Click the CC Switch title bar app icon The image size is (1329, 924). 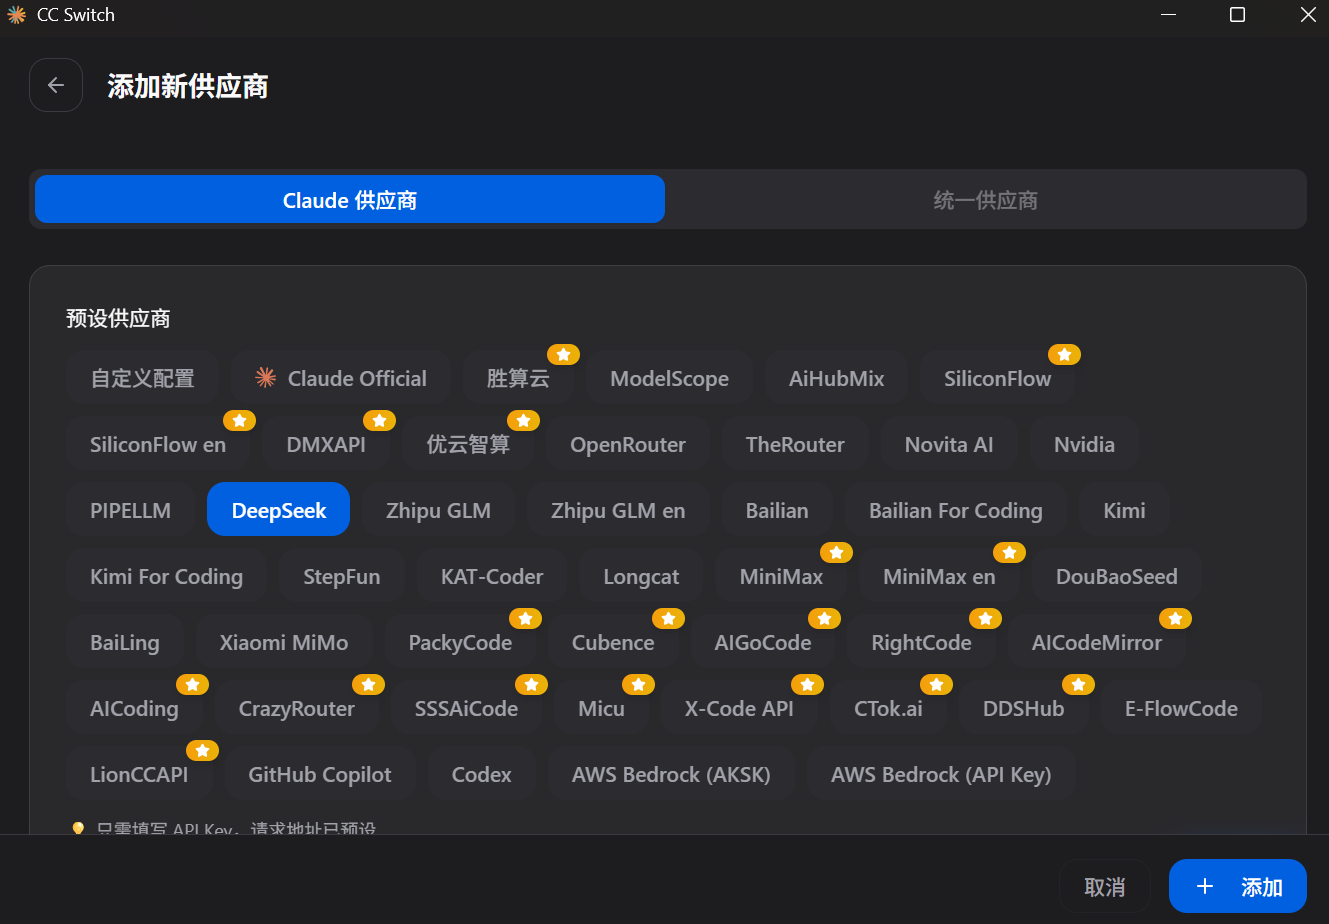[17, 15]
